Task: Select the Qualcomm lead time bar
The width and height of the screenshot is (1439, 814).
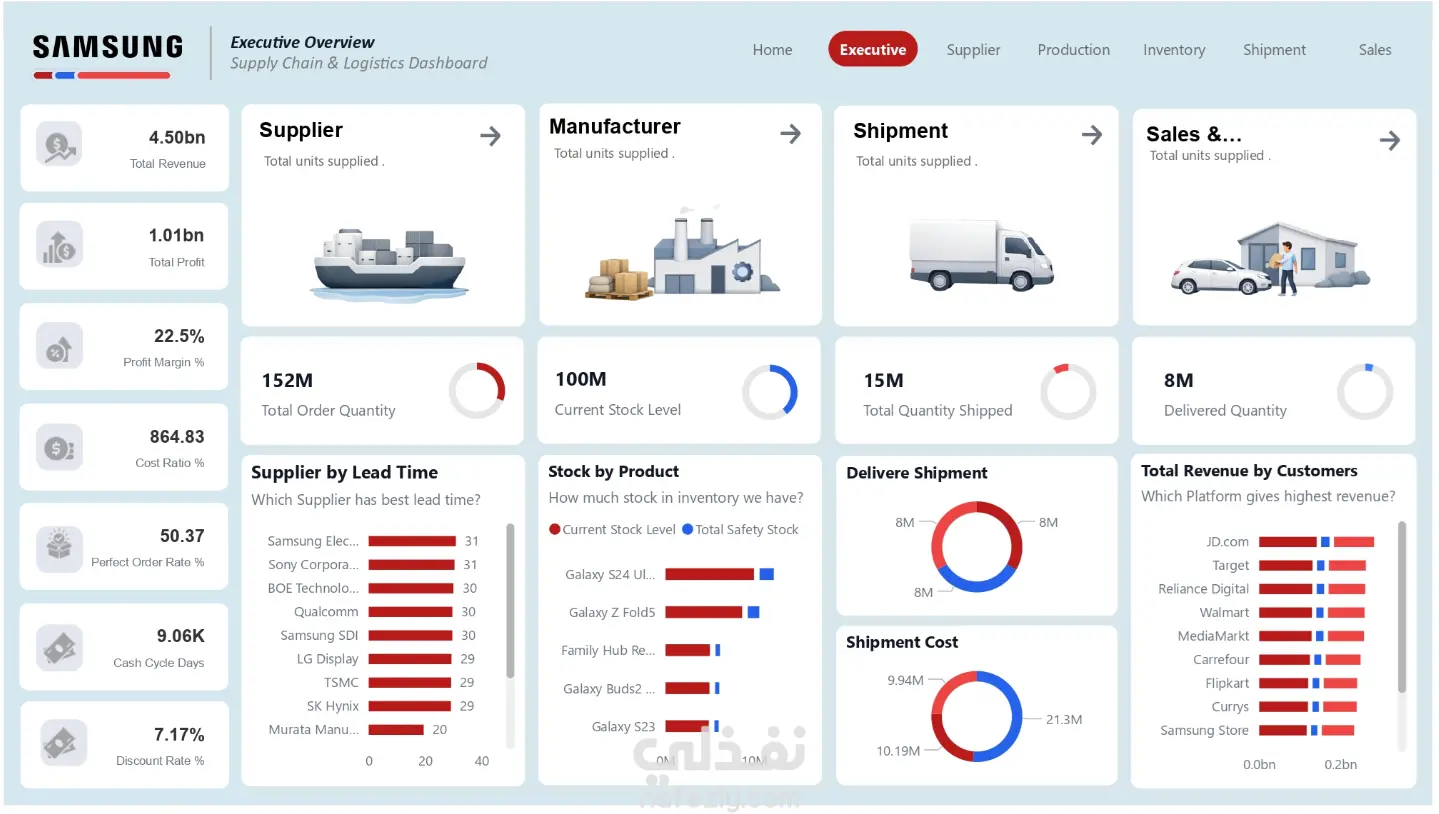Action: pyautogui.click(x=411, y=612)
